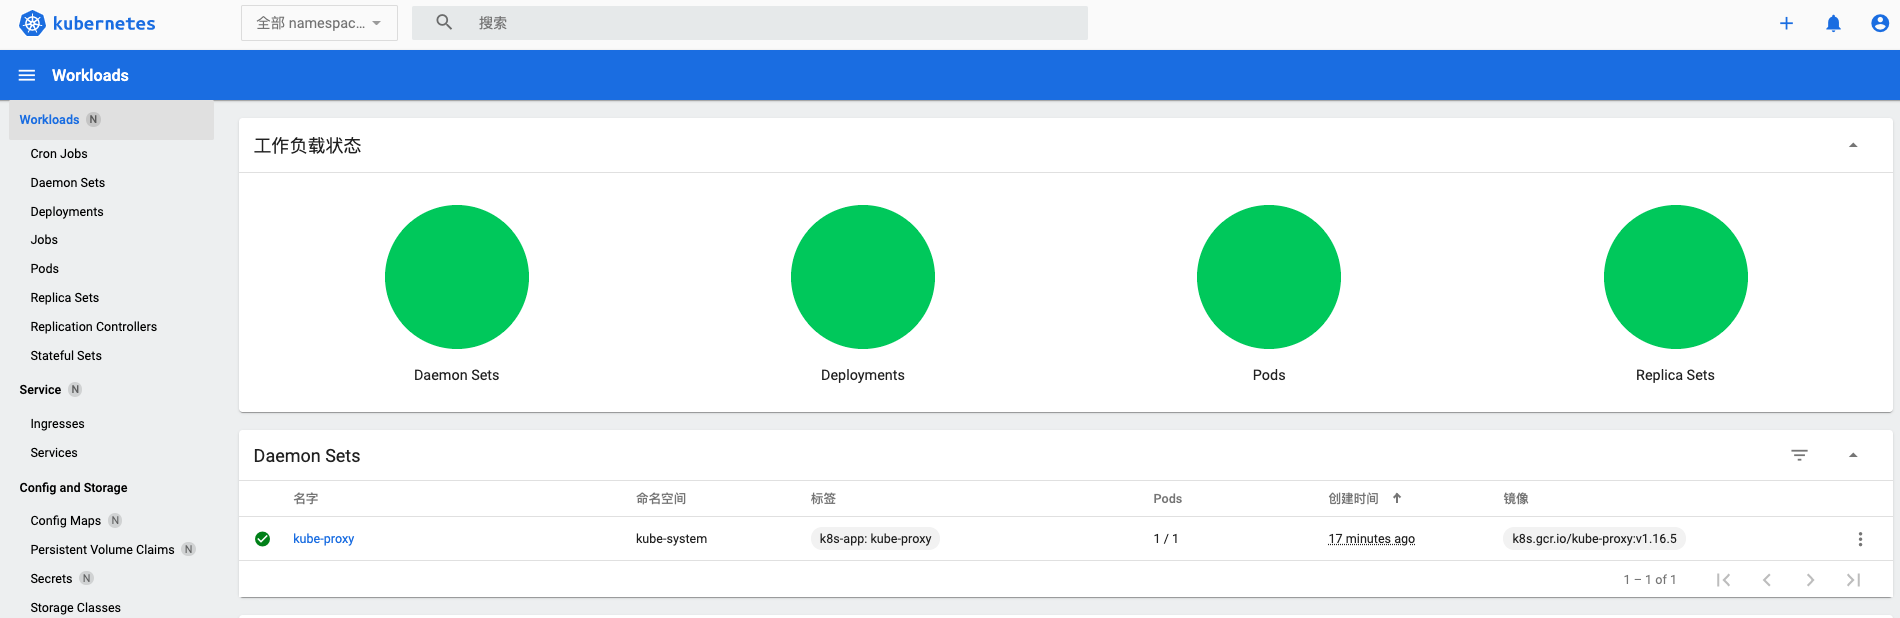Open the notifications bell icon

tap(1833, 23)
